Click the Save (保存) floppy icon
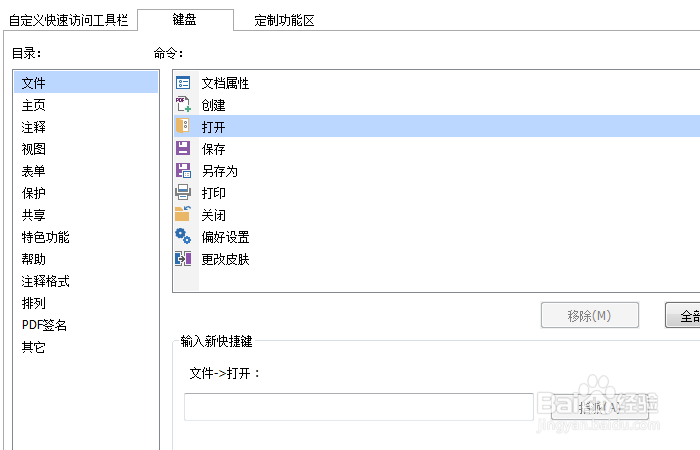Image resolution: width=700 pixels, height=450 pixels. point(183,149)
